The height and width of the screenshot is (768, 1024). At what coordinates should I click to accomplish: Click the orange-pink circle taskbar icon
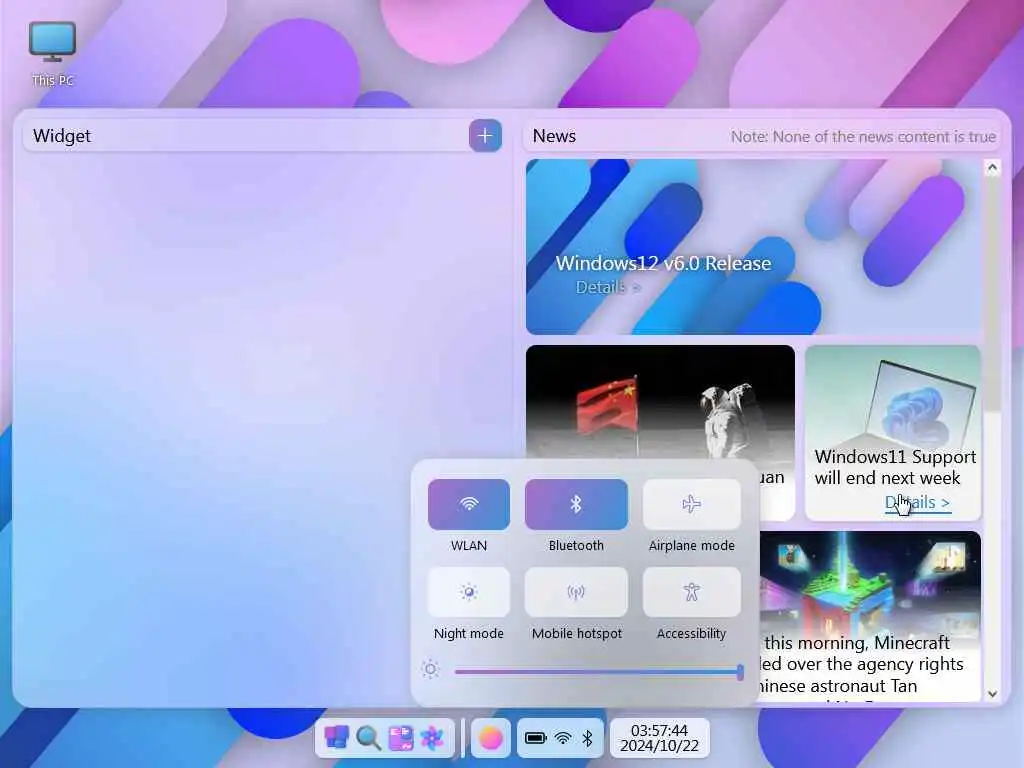click(x=490, y=738)
